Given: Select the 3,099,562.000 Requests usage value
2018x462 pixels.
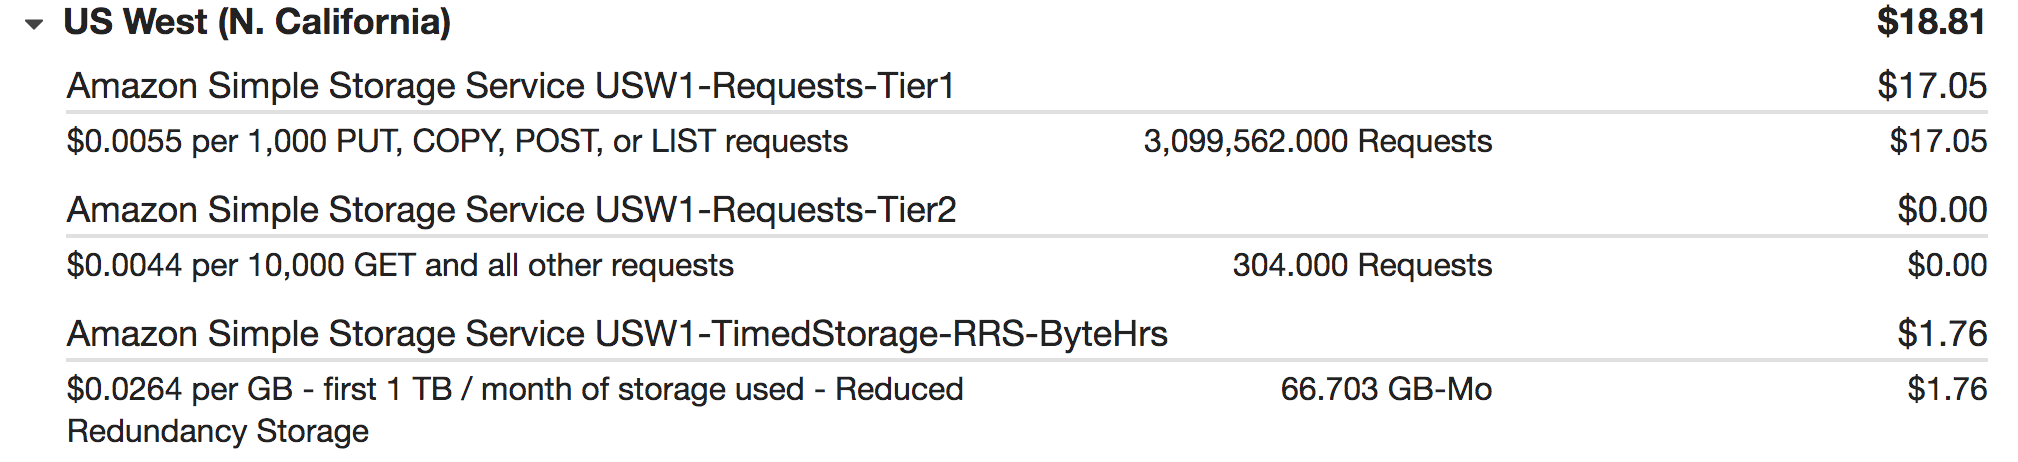Looking at the screenshot, I should pyautogui.click(x=1317, y=141).
